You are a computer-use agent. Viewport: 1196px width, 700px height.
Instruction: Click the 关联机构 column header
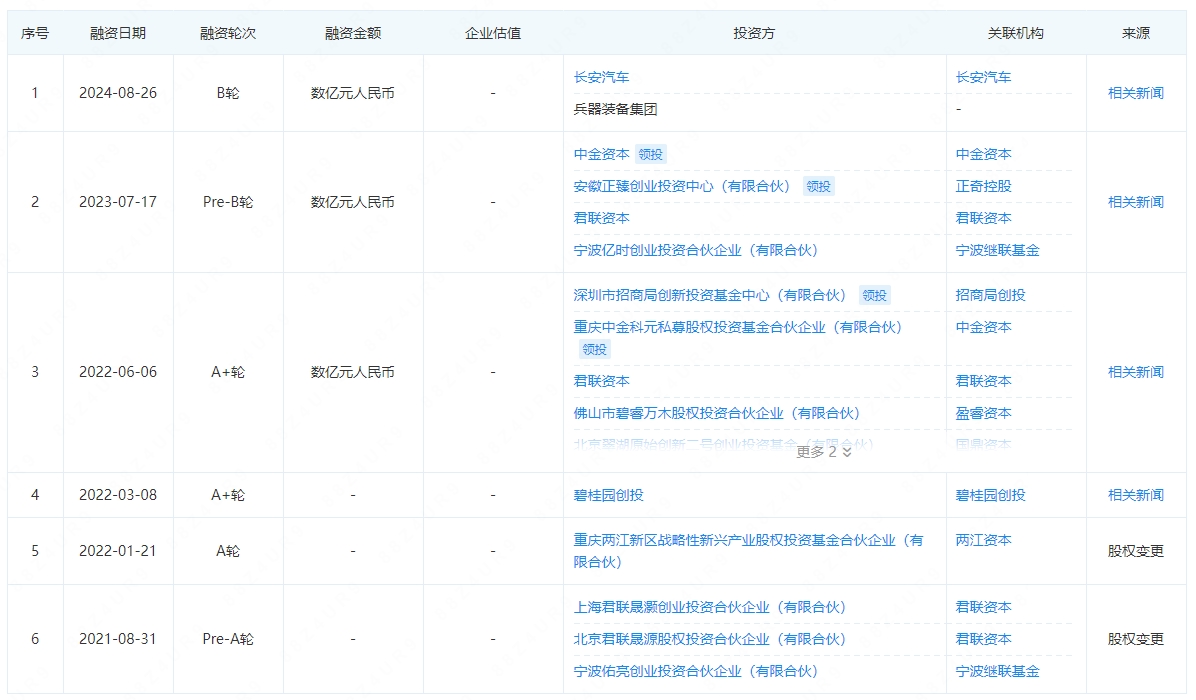click(1015, 33)
